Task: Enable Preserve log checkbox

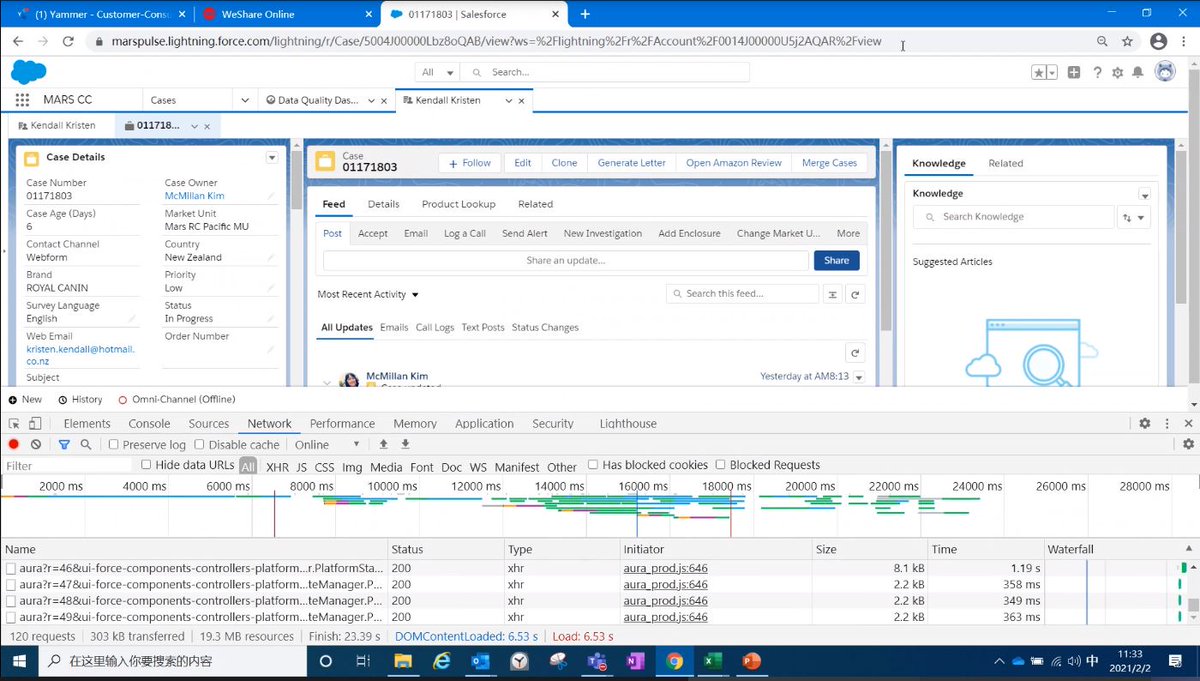Action: [113, 444]
